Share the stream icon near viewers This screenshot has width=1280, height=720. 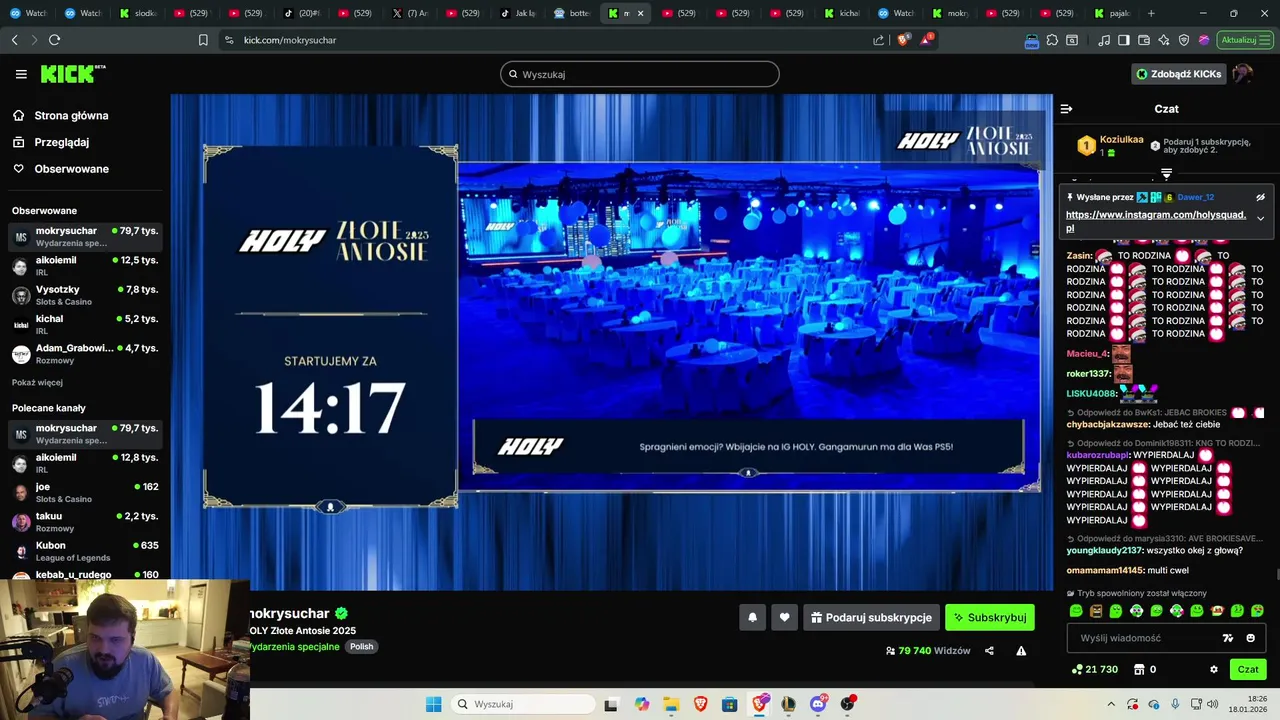[x=989, y=651]
